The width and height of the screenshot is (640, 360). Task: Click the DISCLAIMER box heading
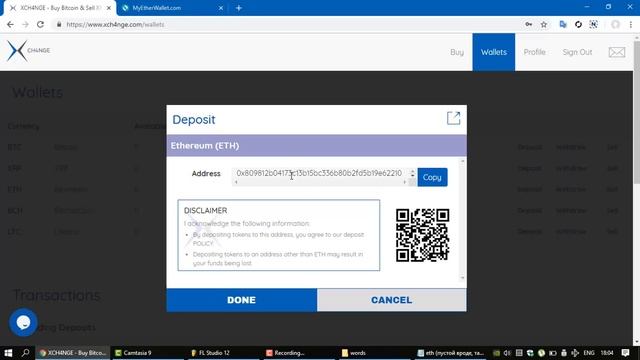click(205, 211)
